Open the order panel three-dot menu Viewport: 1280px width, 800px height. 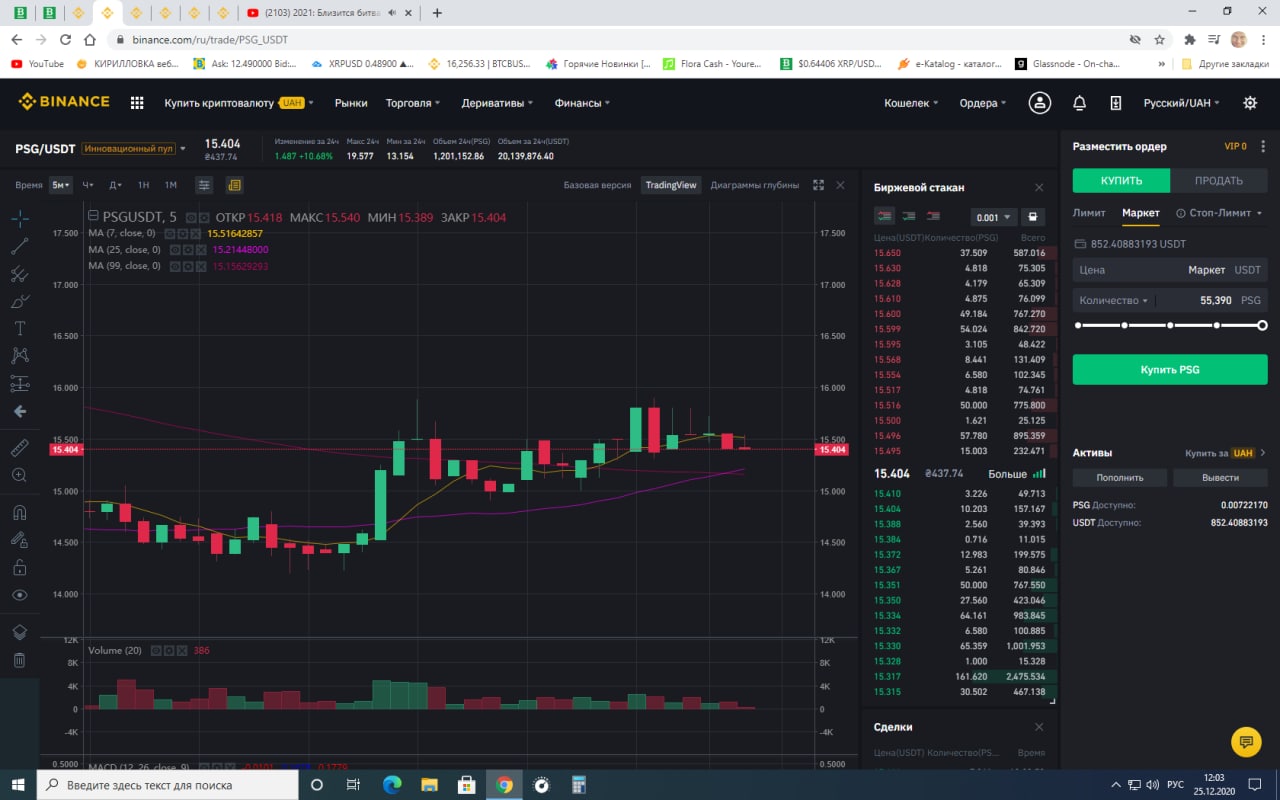[1263, 146]
